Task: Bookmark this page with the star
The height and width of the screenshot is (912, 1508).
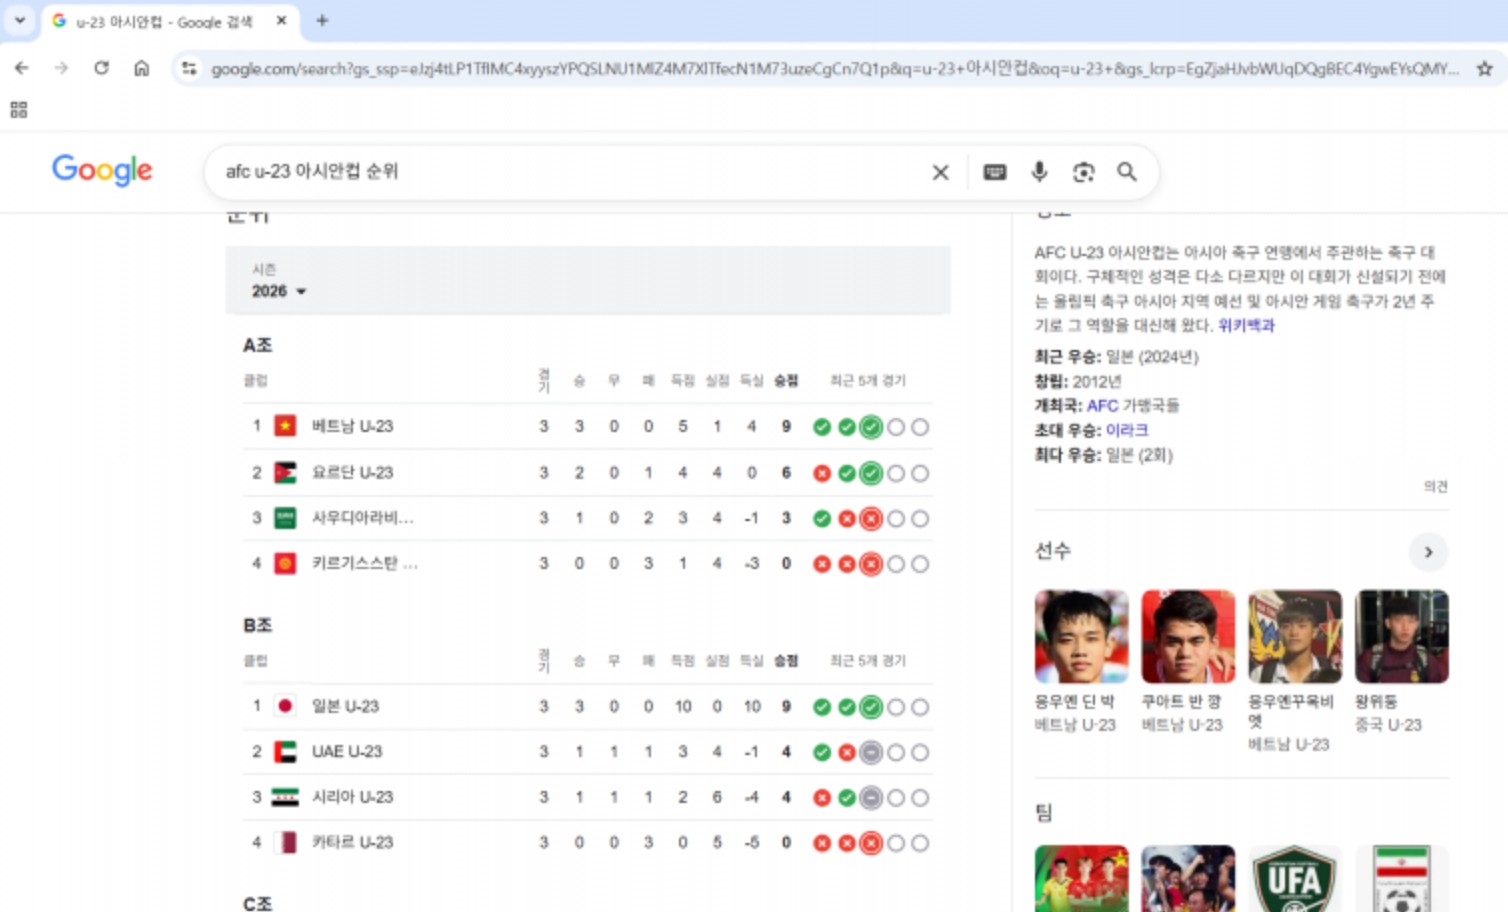Action: (1484, 68)
